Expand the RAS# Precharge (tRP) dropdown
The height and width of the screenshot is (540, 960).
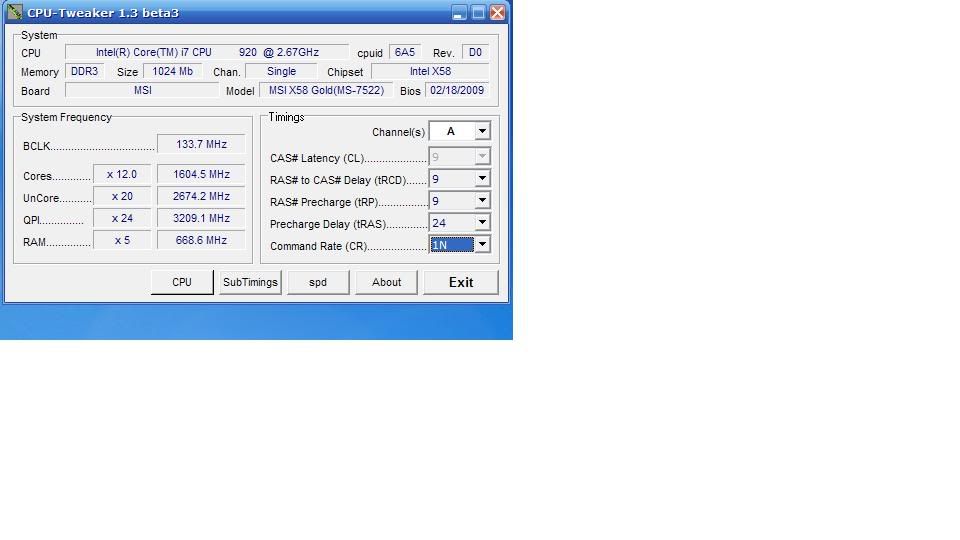click(x=482, y=201)
